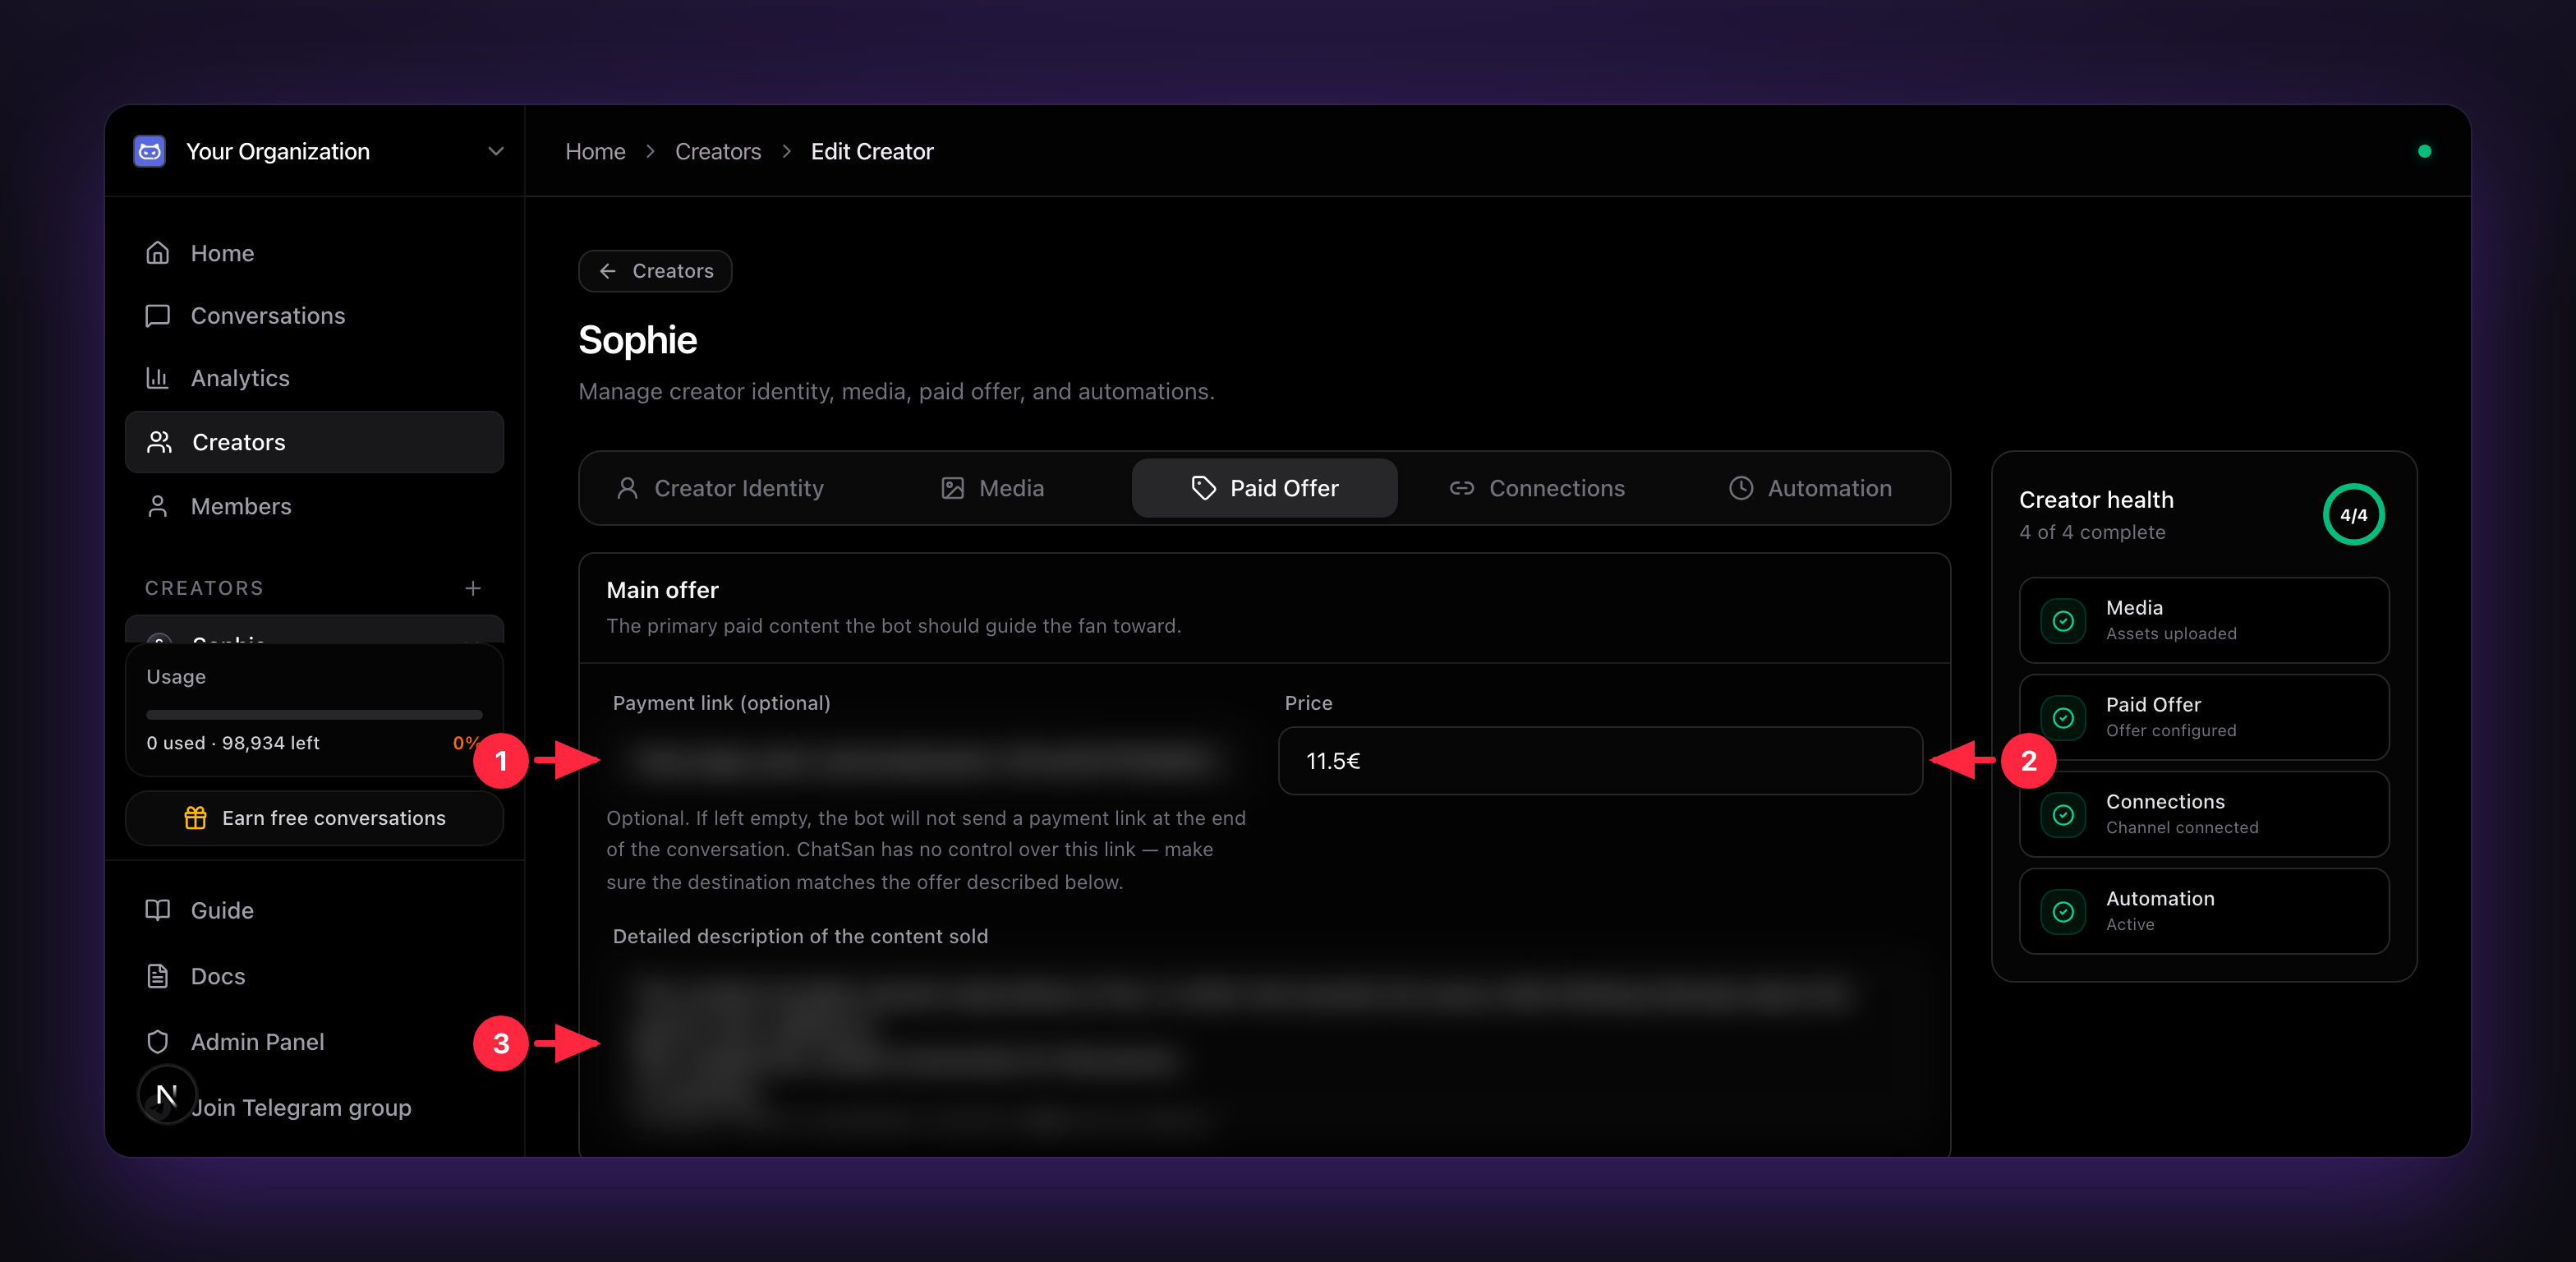
Task: Click the usage progress bar
Action: 314,714
